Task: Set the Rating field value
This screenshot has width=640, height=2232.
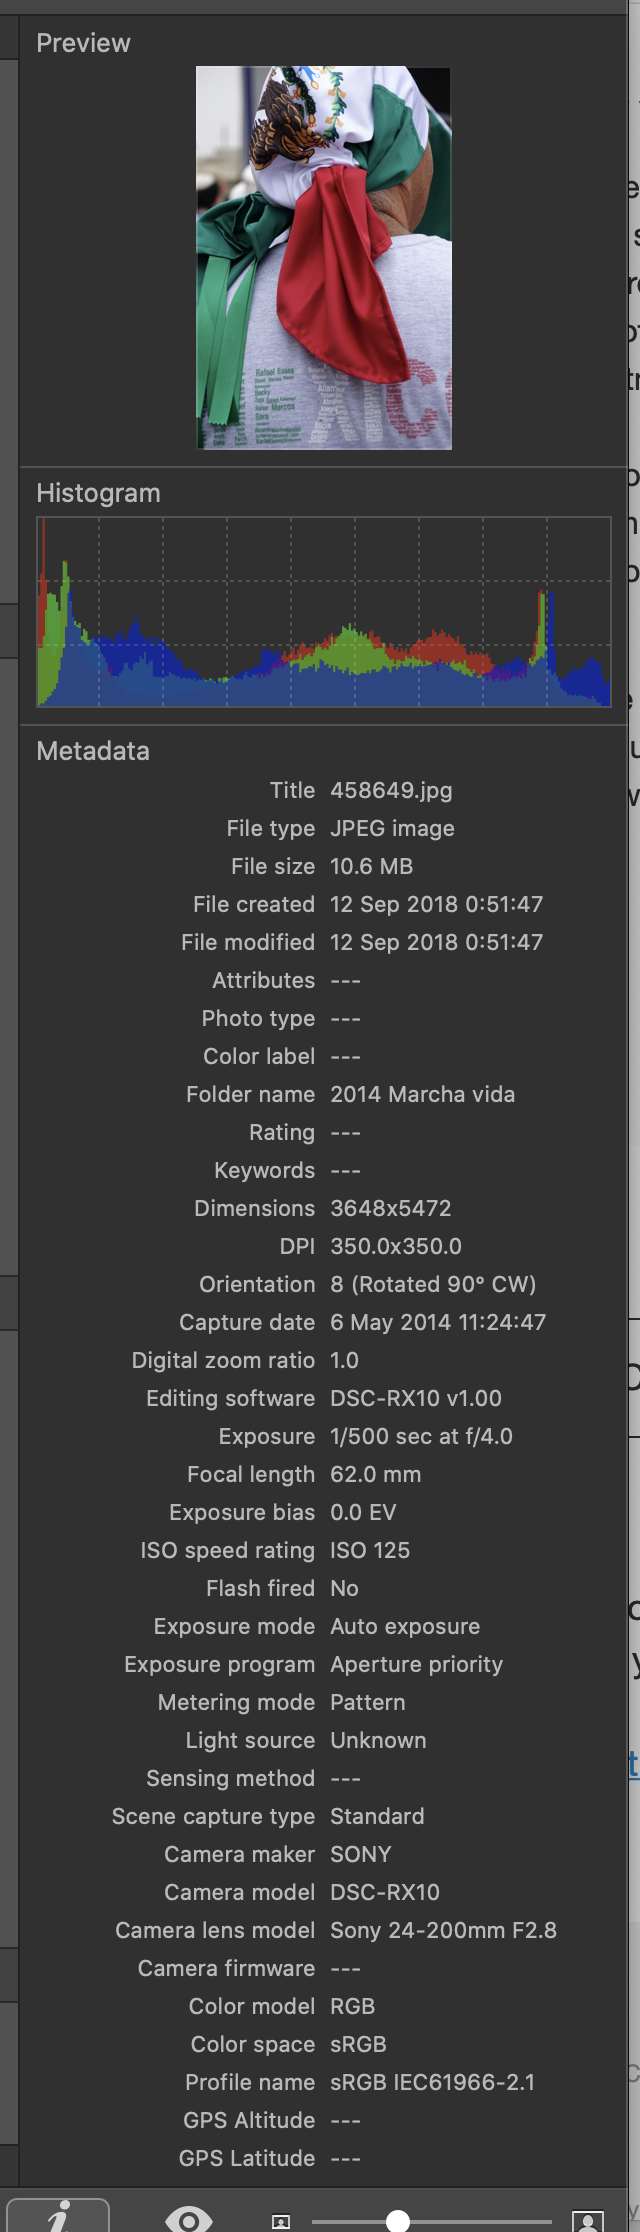Action: [345, 1133]
